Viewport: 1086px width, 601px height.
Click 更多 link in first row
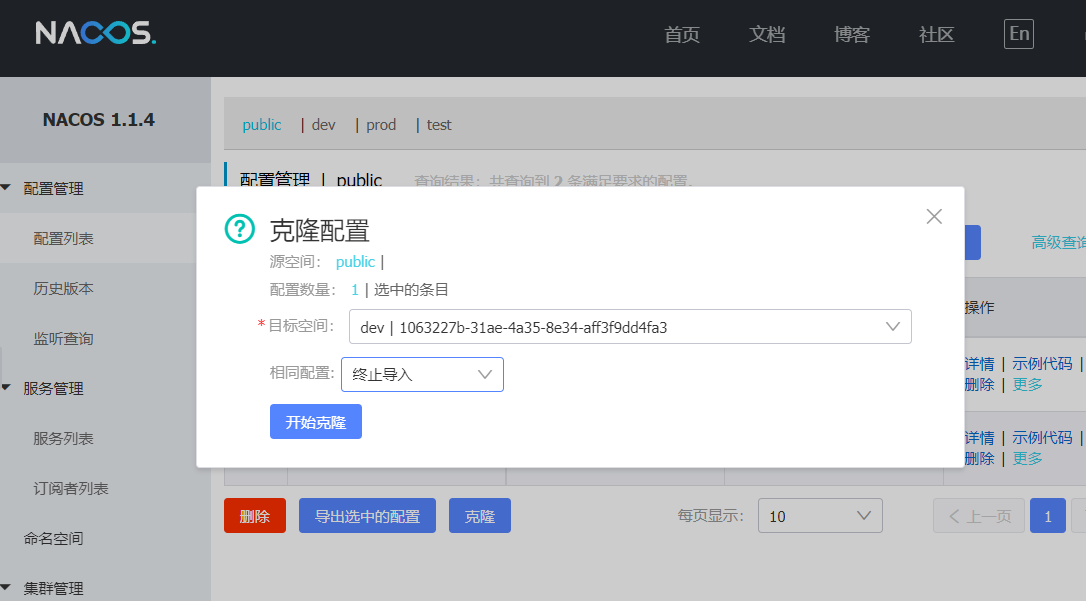tap(1027, 384)
